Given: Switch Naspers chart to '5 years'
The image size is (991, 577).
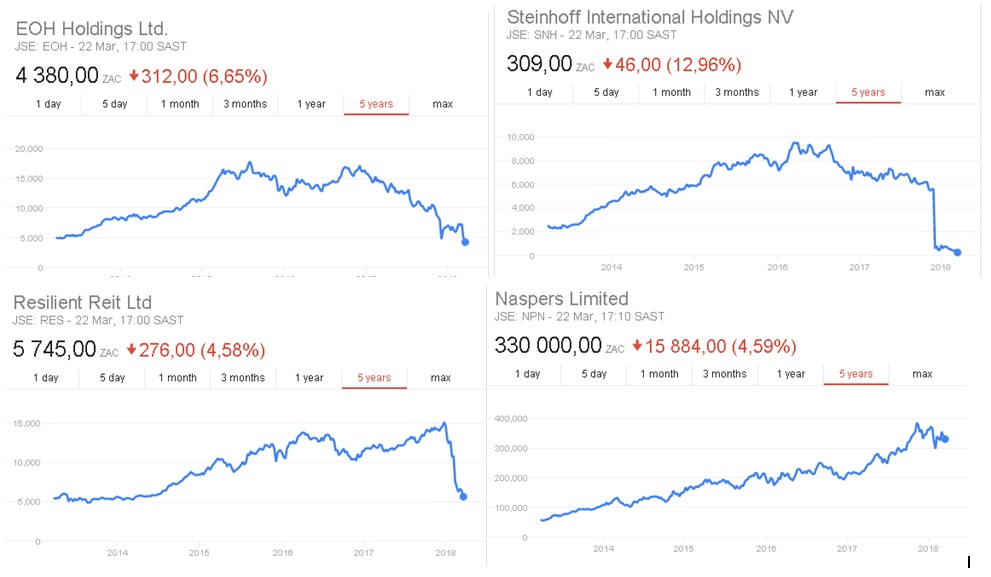Looking at the screenshot, I should tap(855, 374).
